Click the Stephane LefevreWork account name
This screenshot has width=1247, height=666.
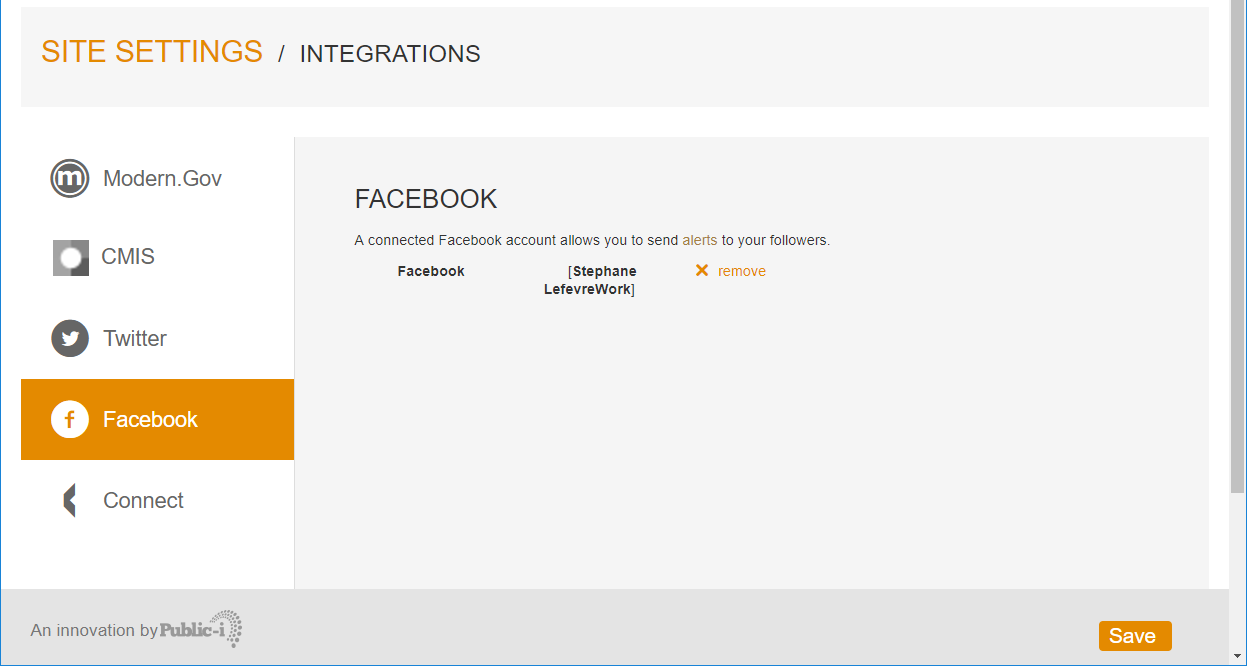590,279
